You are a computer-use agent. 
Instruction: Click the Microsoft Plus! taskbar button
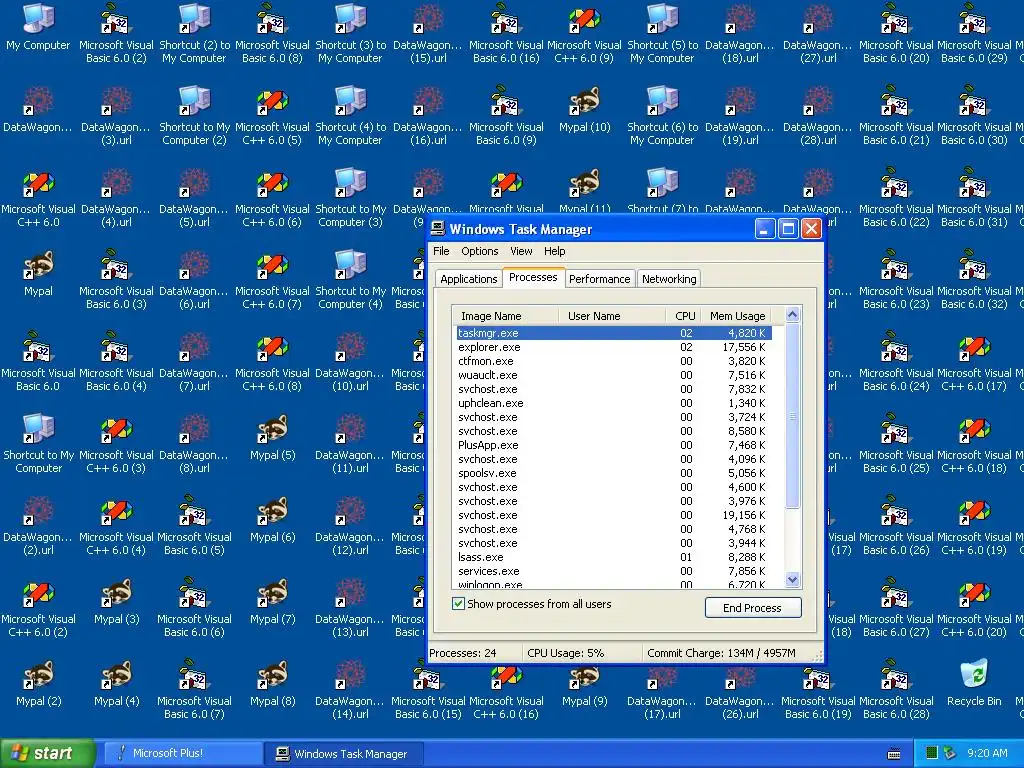pyautogui.click(x=182, y=753)
